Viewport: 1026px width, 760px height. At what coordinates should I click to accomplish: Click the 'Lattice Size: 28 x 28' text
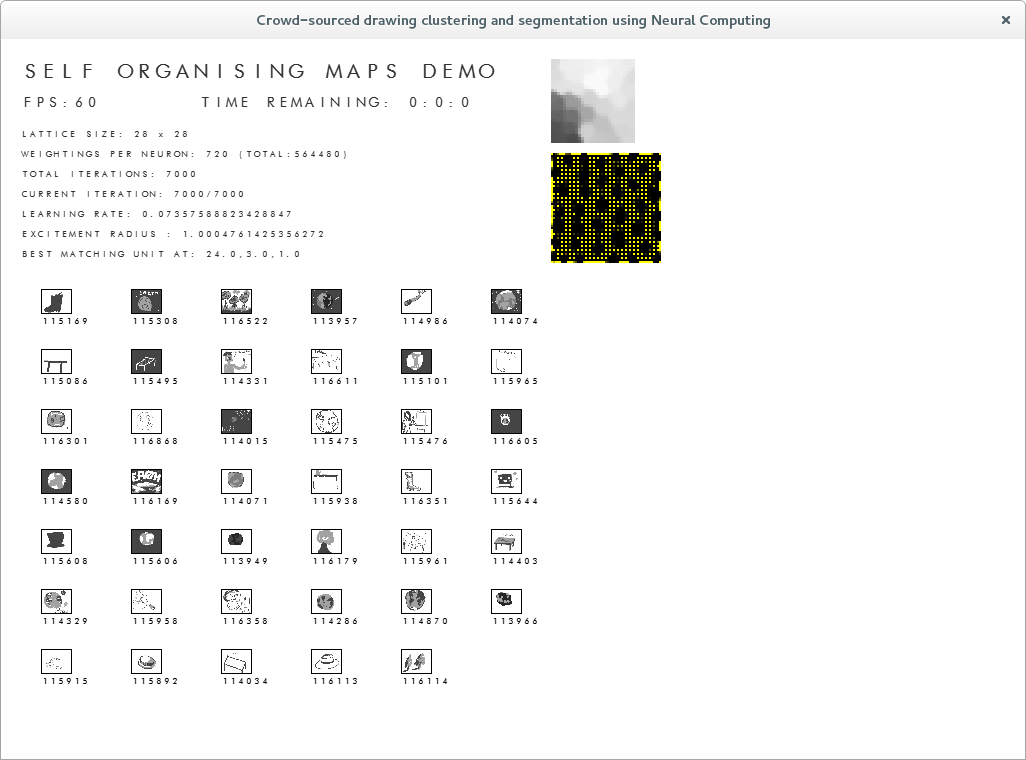pos(105,134)
